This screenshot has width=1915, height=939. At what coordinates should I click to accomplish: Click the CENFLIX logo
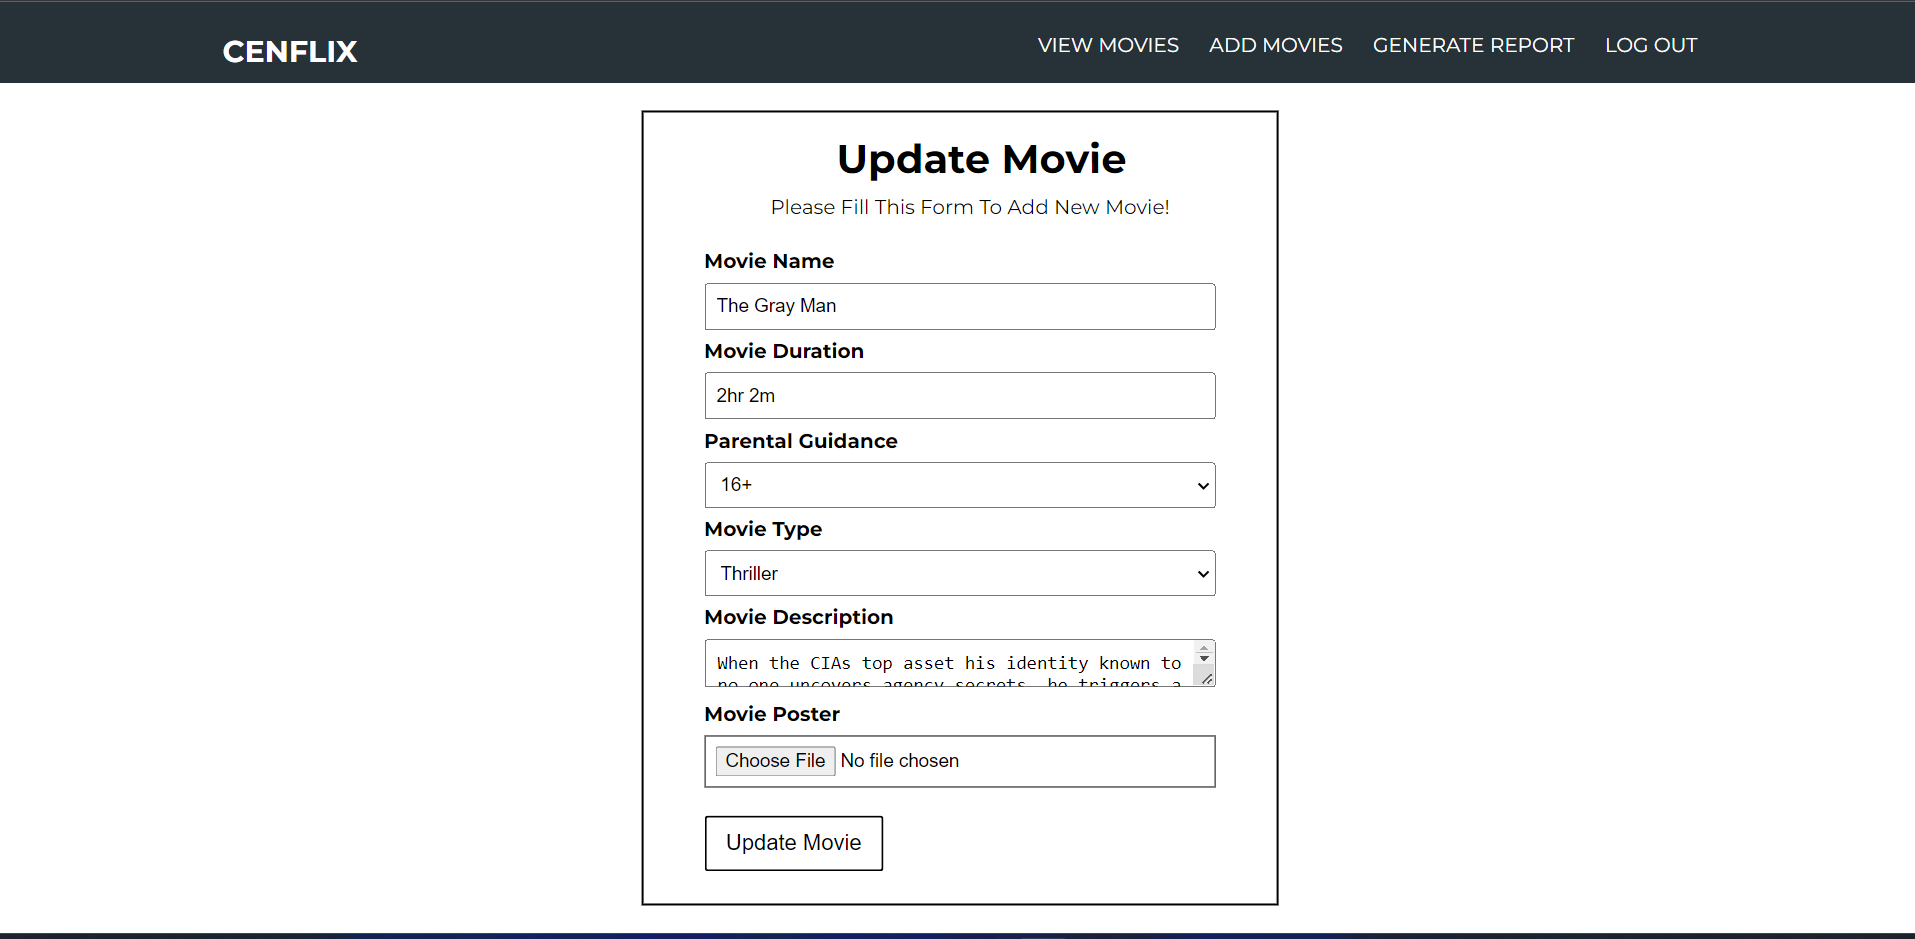pos(289,51)
